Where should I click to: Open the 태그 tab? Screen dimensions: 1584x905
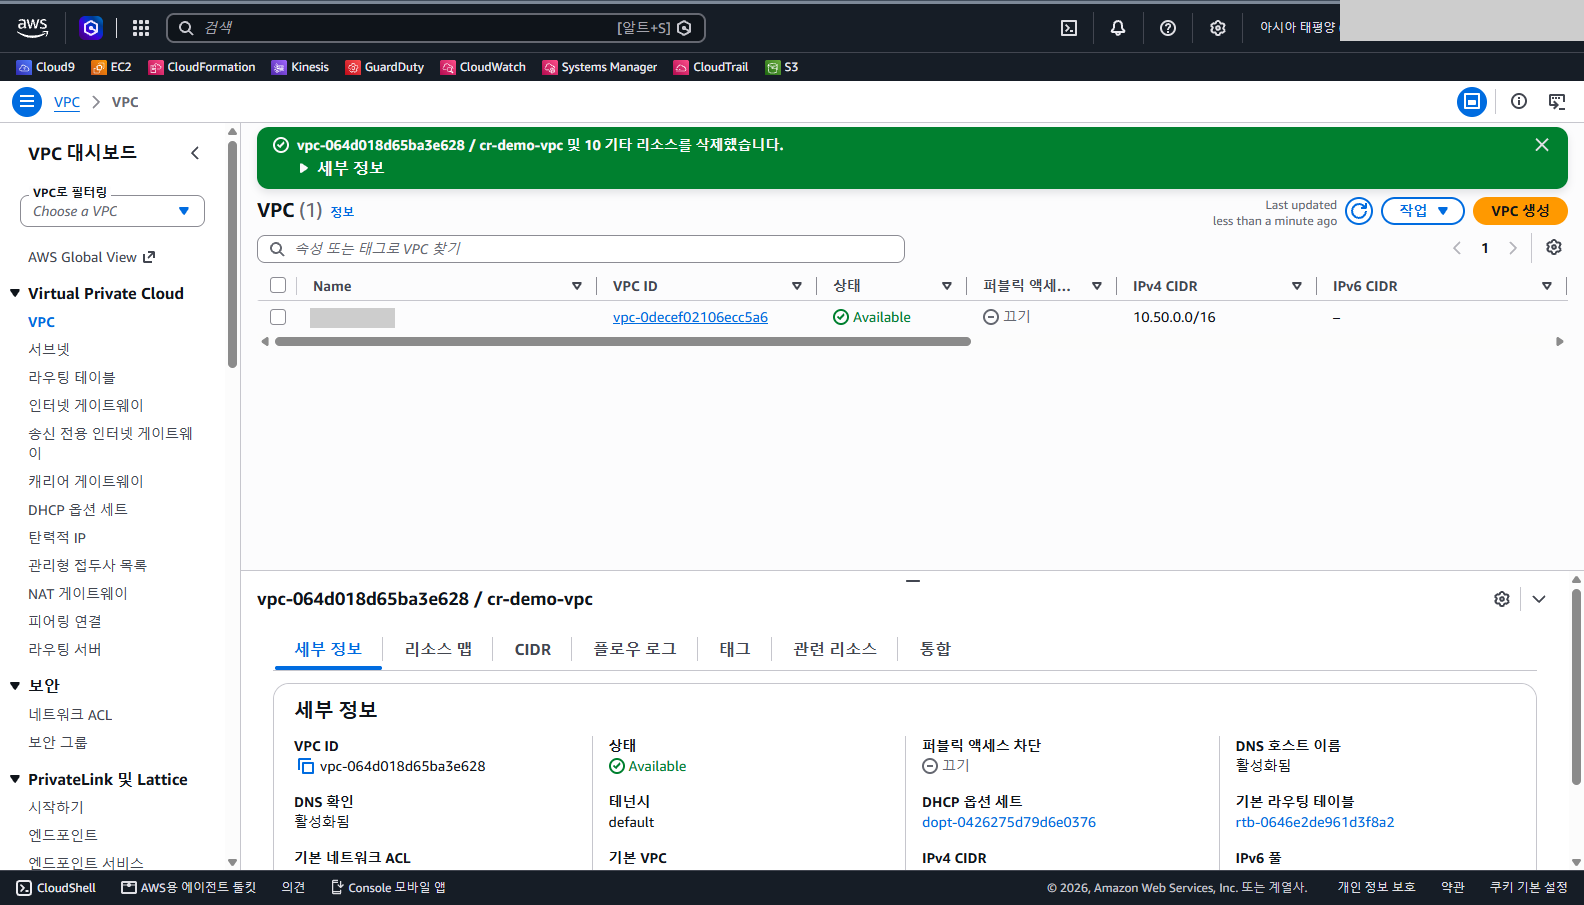click(x=735, y=649)
